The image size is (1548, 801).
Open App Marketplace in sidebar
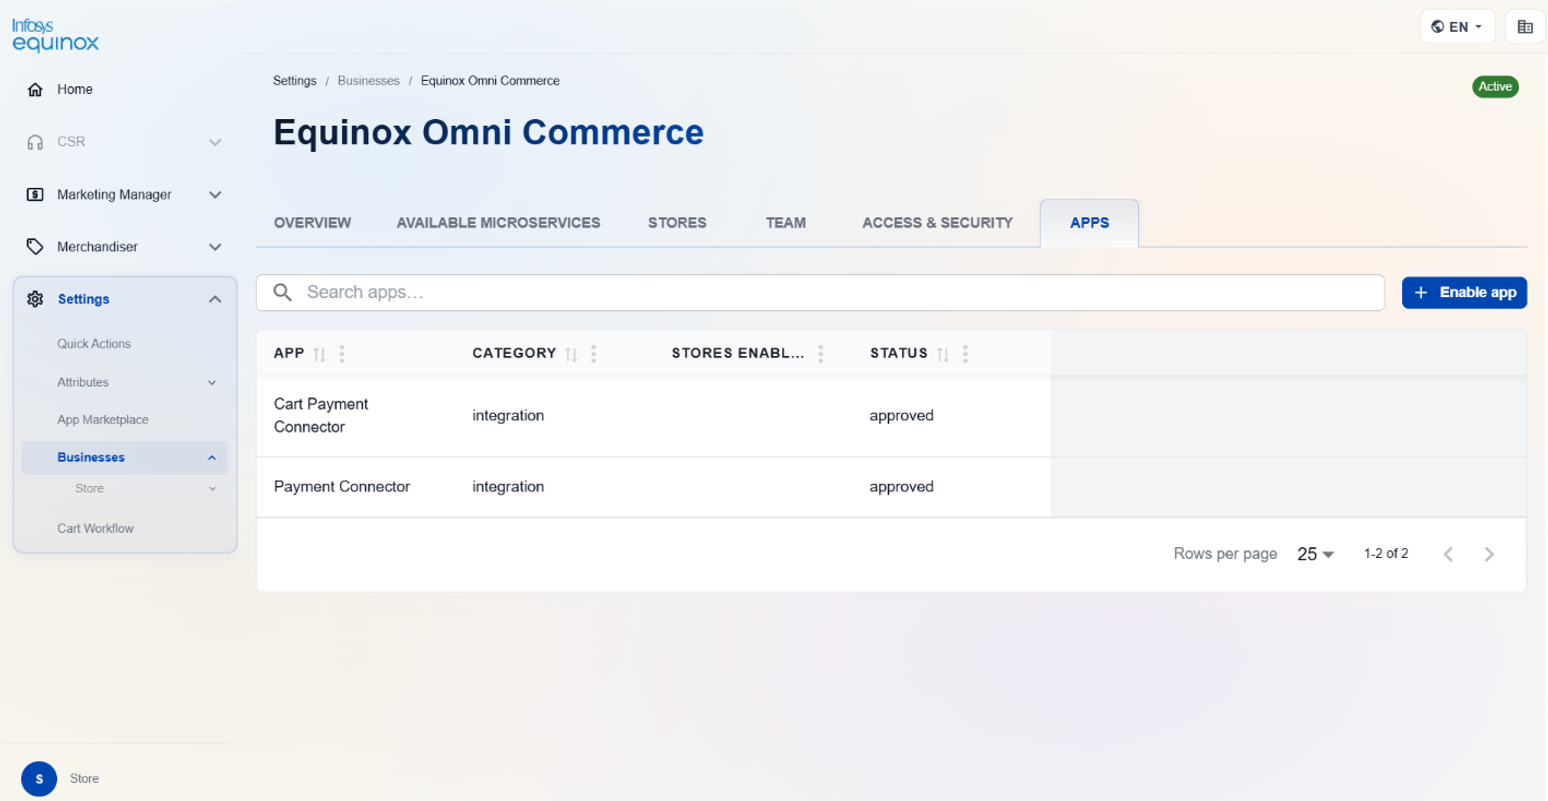coord(103,420)
